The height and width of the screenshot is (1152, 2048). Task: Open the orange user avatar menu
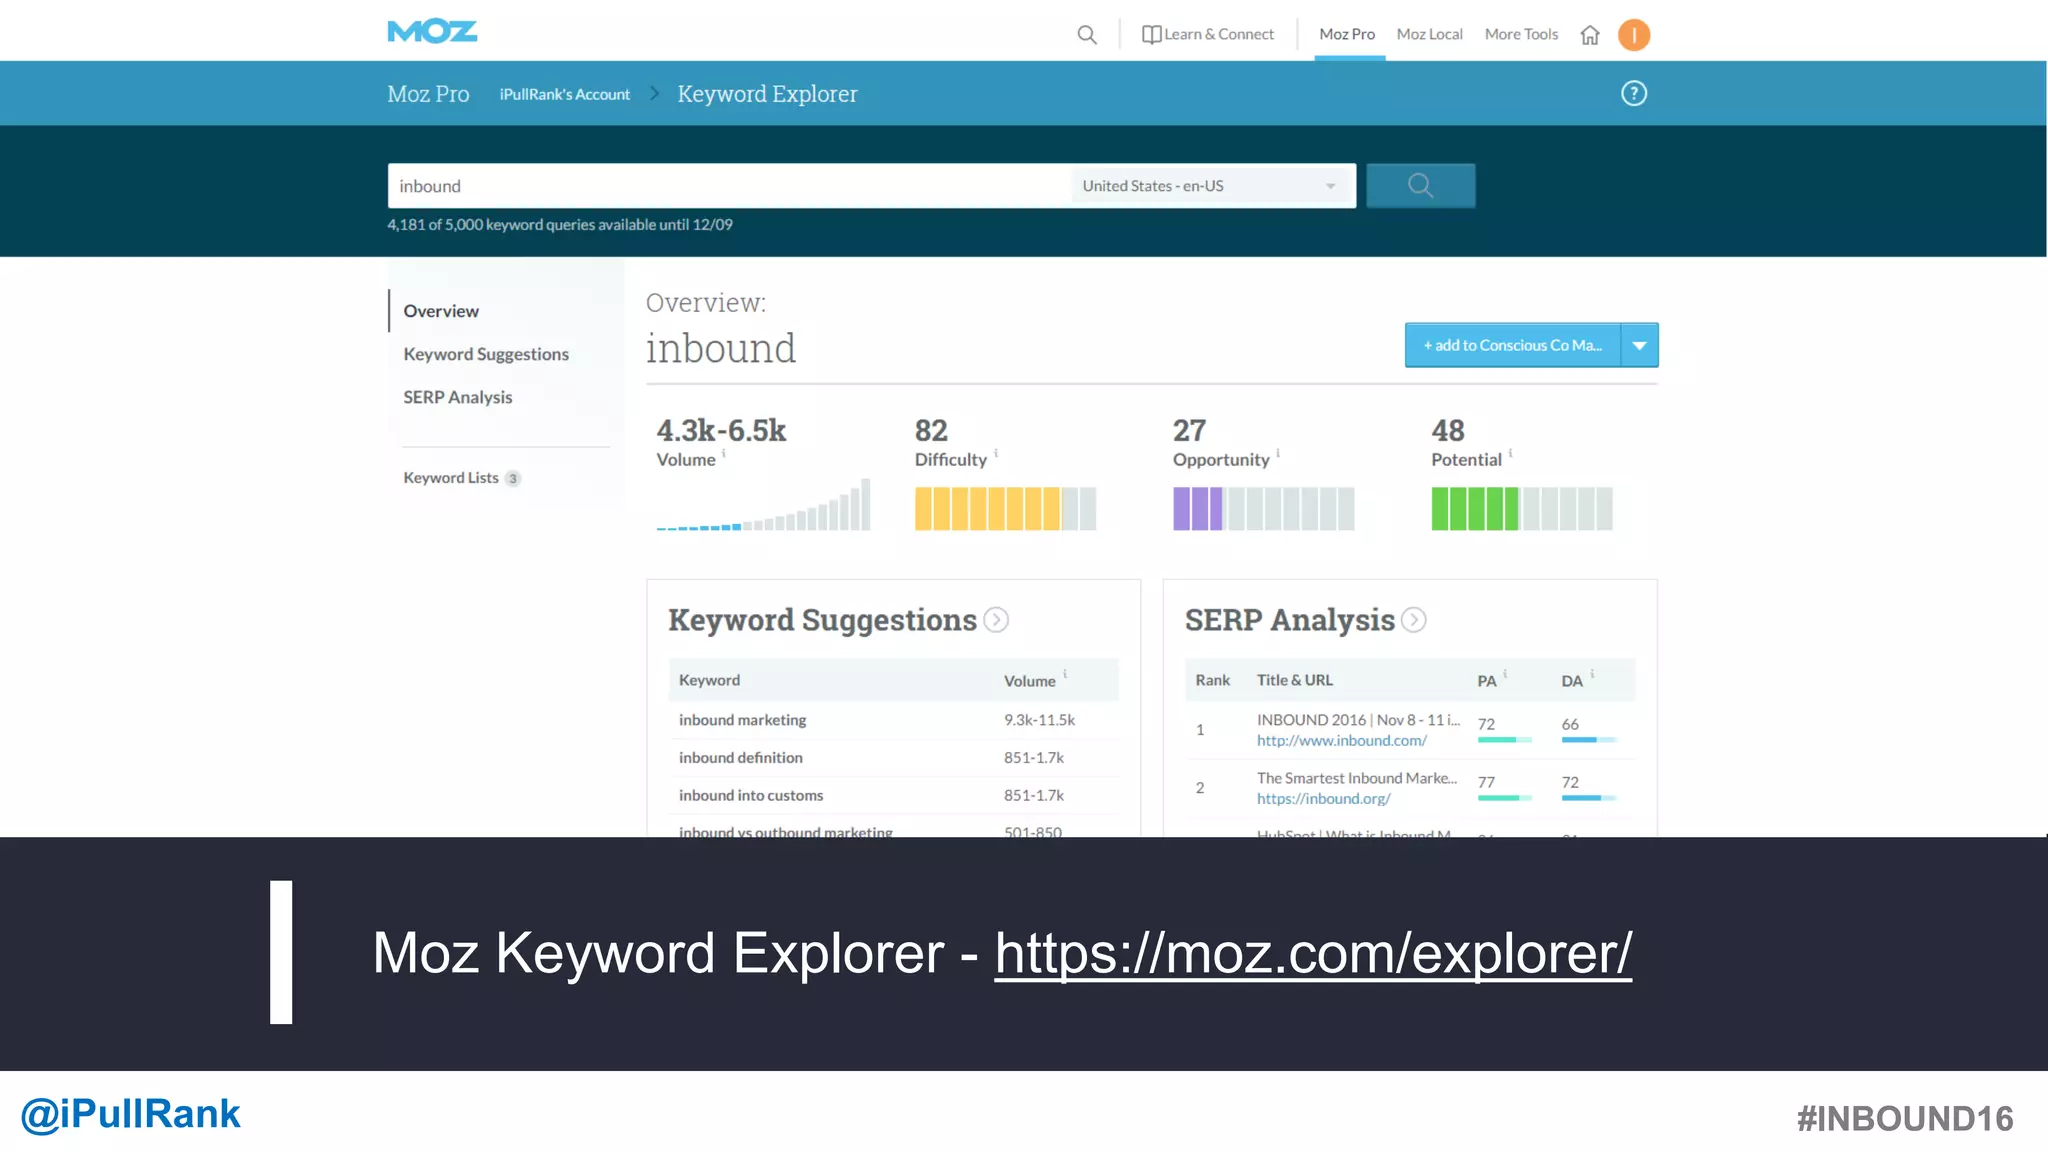(1634, 35)
